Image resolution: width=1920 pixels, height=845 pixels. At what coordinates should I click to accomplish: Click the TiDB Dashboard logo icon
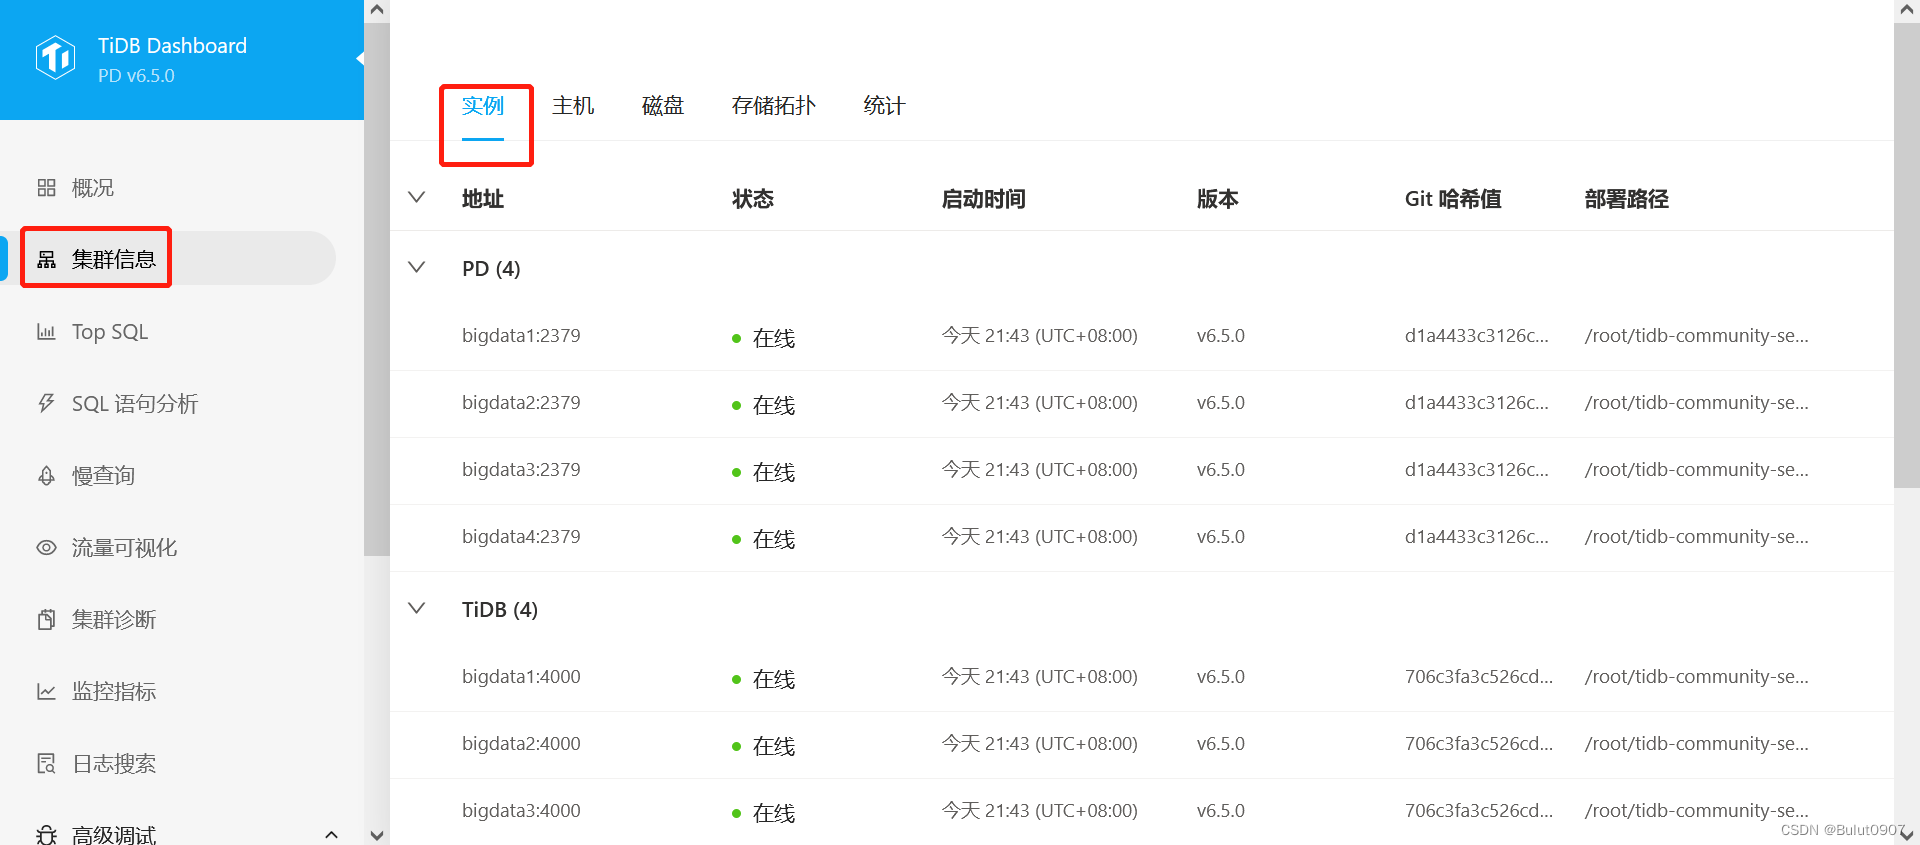tap(55, 58)
